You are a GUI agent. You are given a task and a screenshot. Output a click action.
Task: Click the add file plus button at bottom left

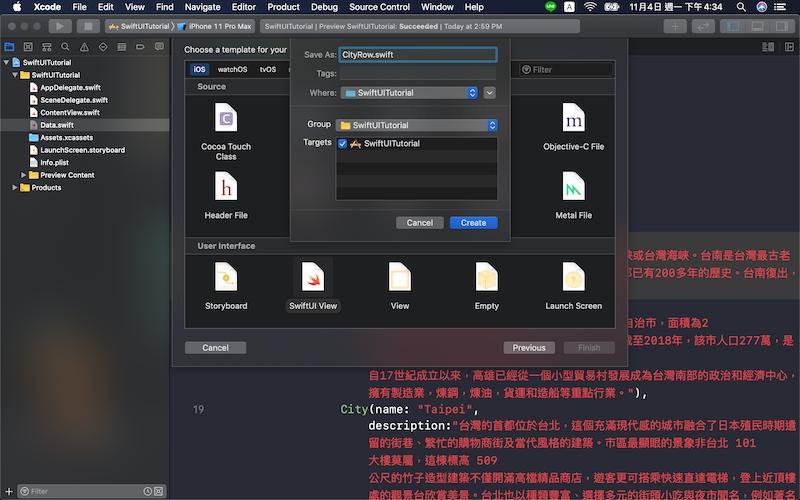pos(9,491)
